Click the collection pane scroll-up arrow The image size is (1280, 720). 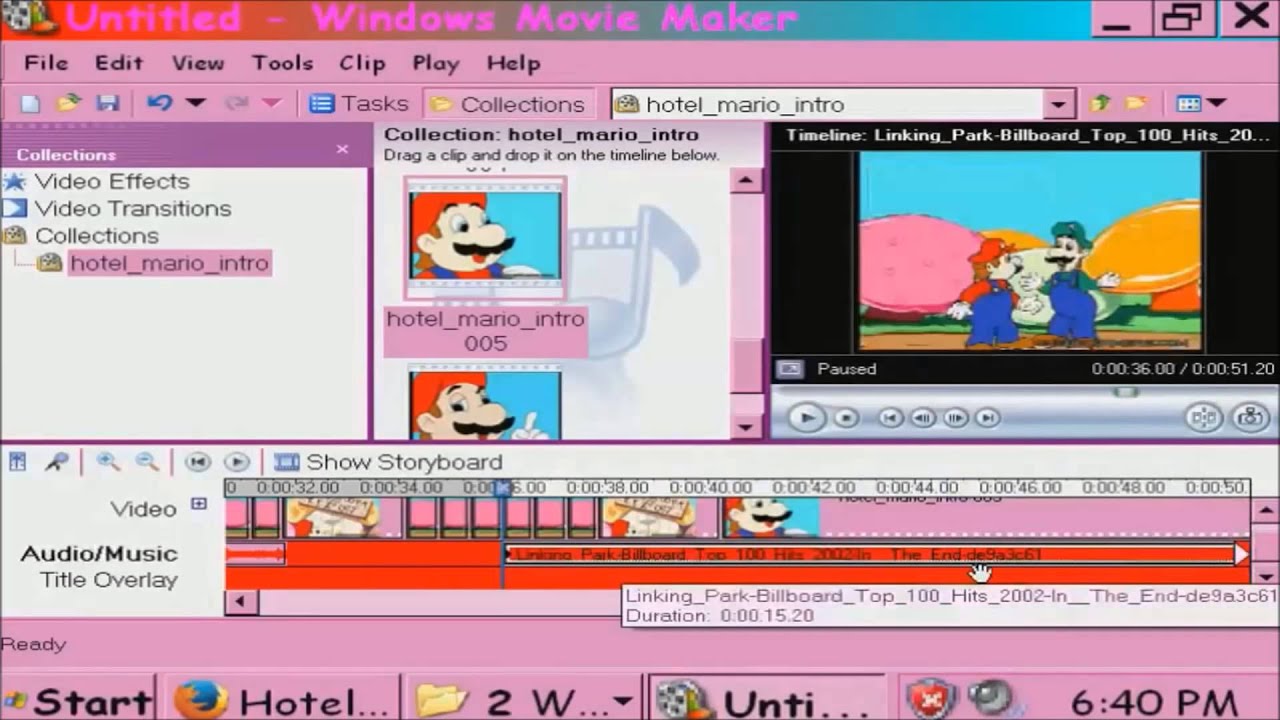[746, 182]
